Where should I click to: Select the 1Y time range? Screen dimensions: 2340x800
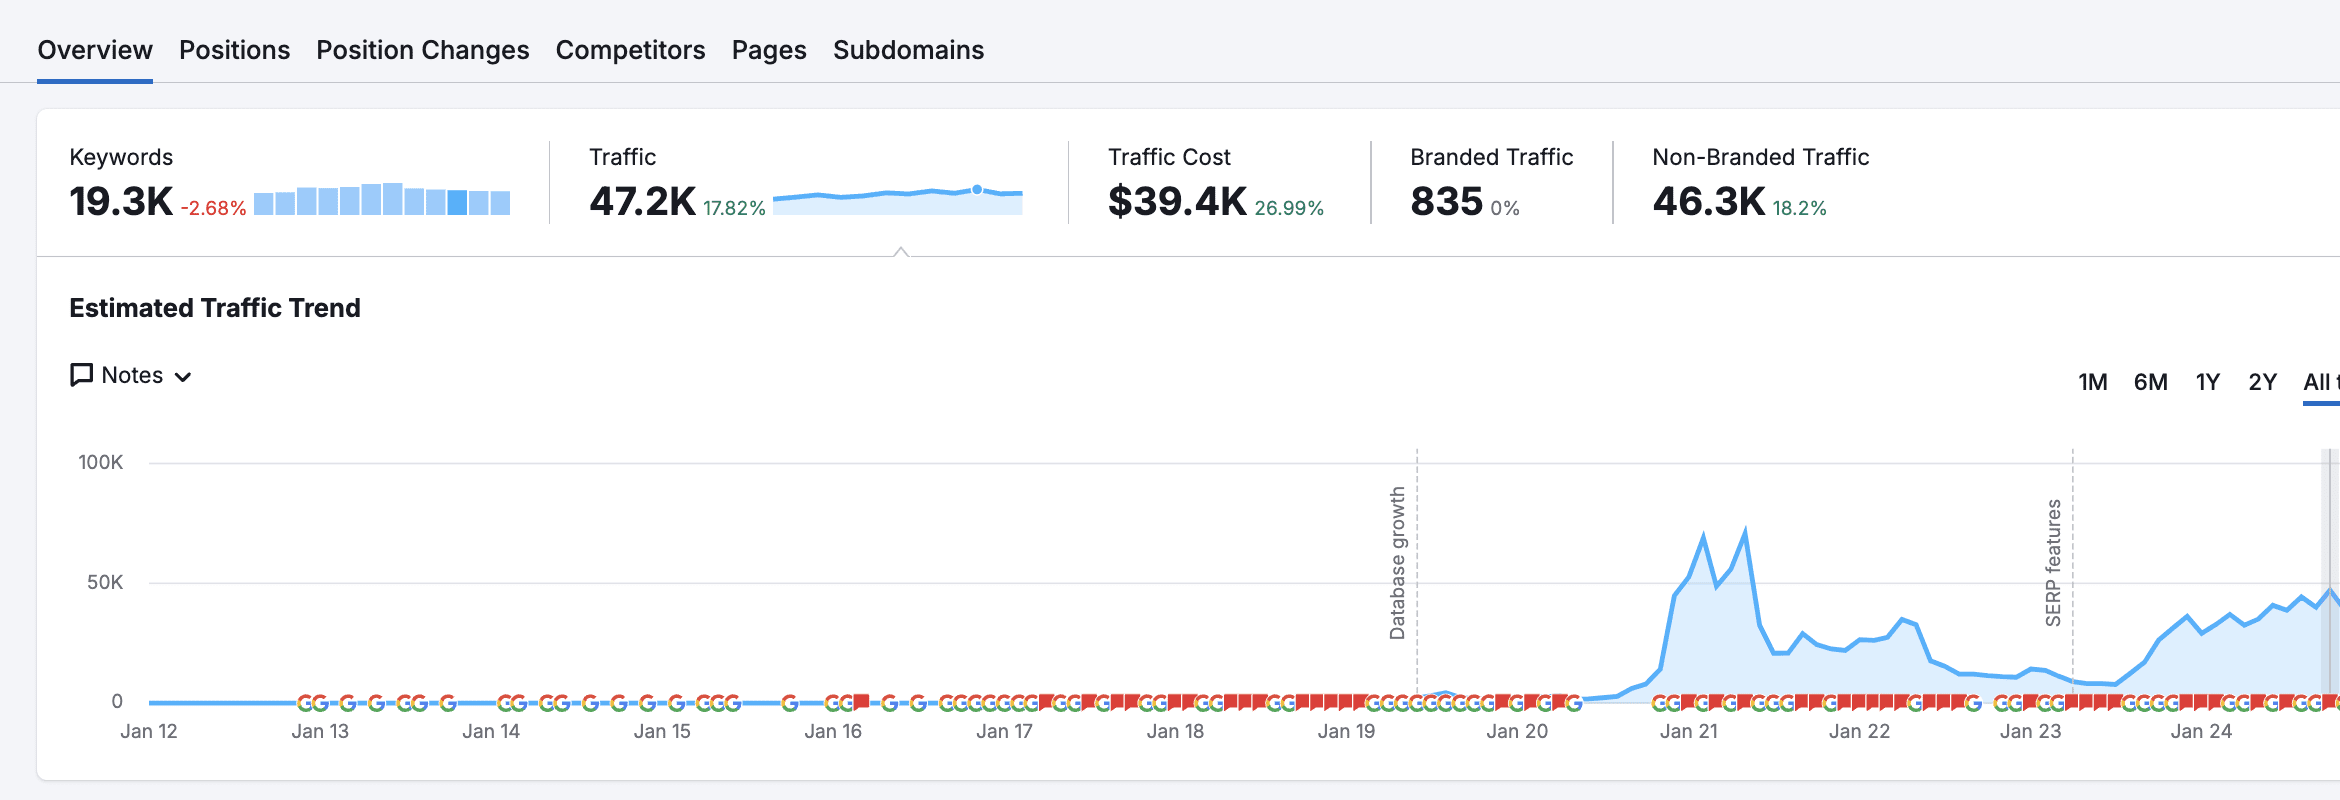click(2207, 382)
